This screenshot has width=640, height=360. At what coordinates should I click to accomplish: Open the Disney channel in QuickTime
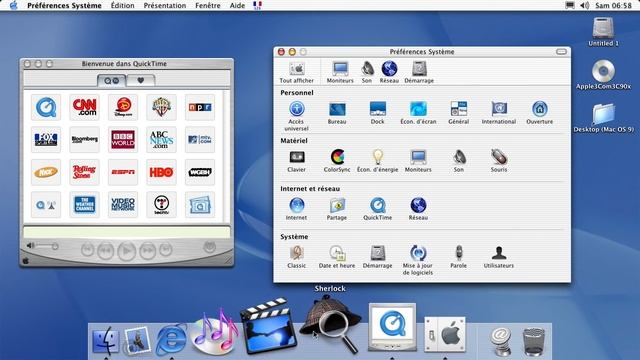tap(123, 107)
